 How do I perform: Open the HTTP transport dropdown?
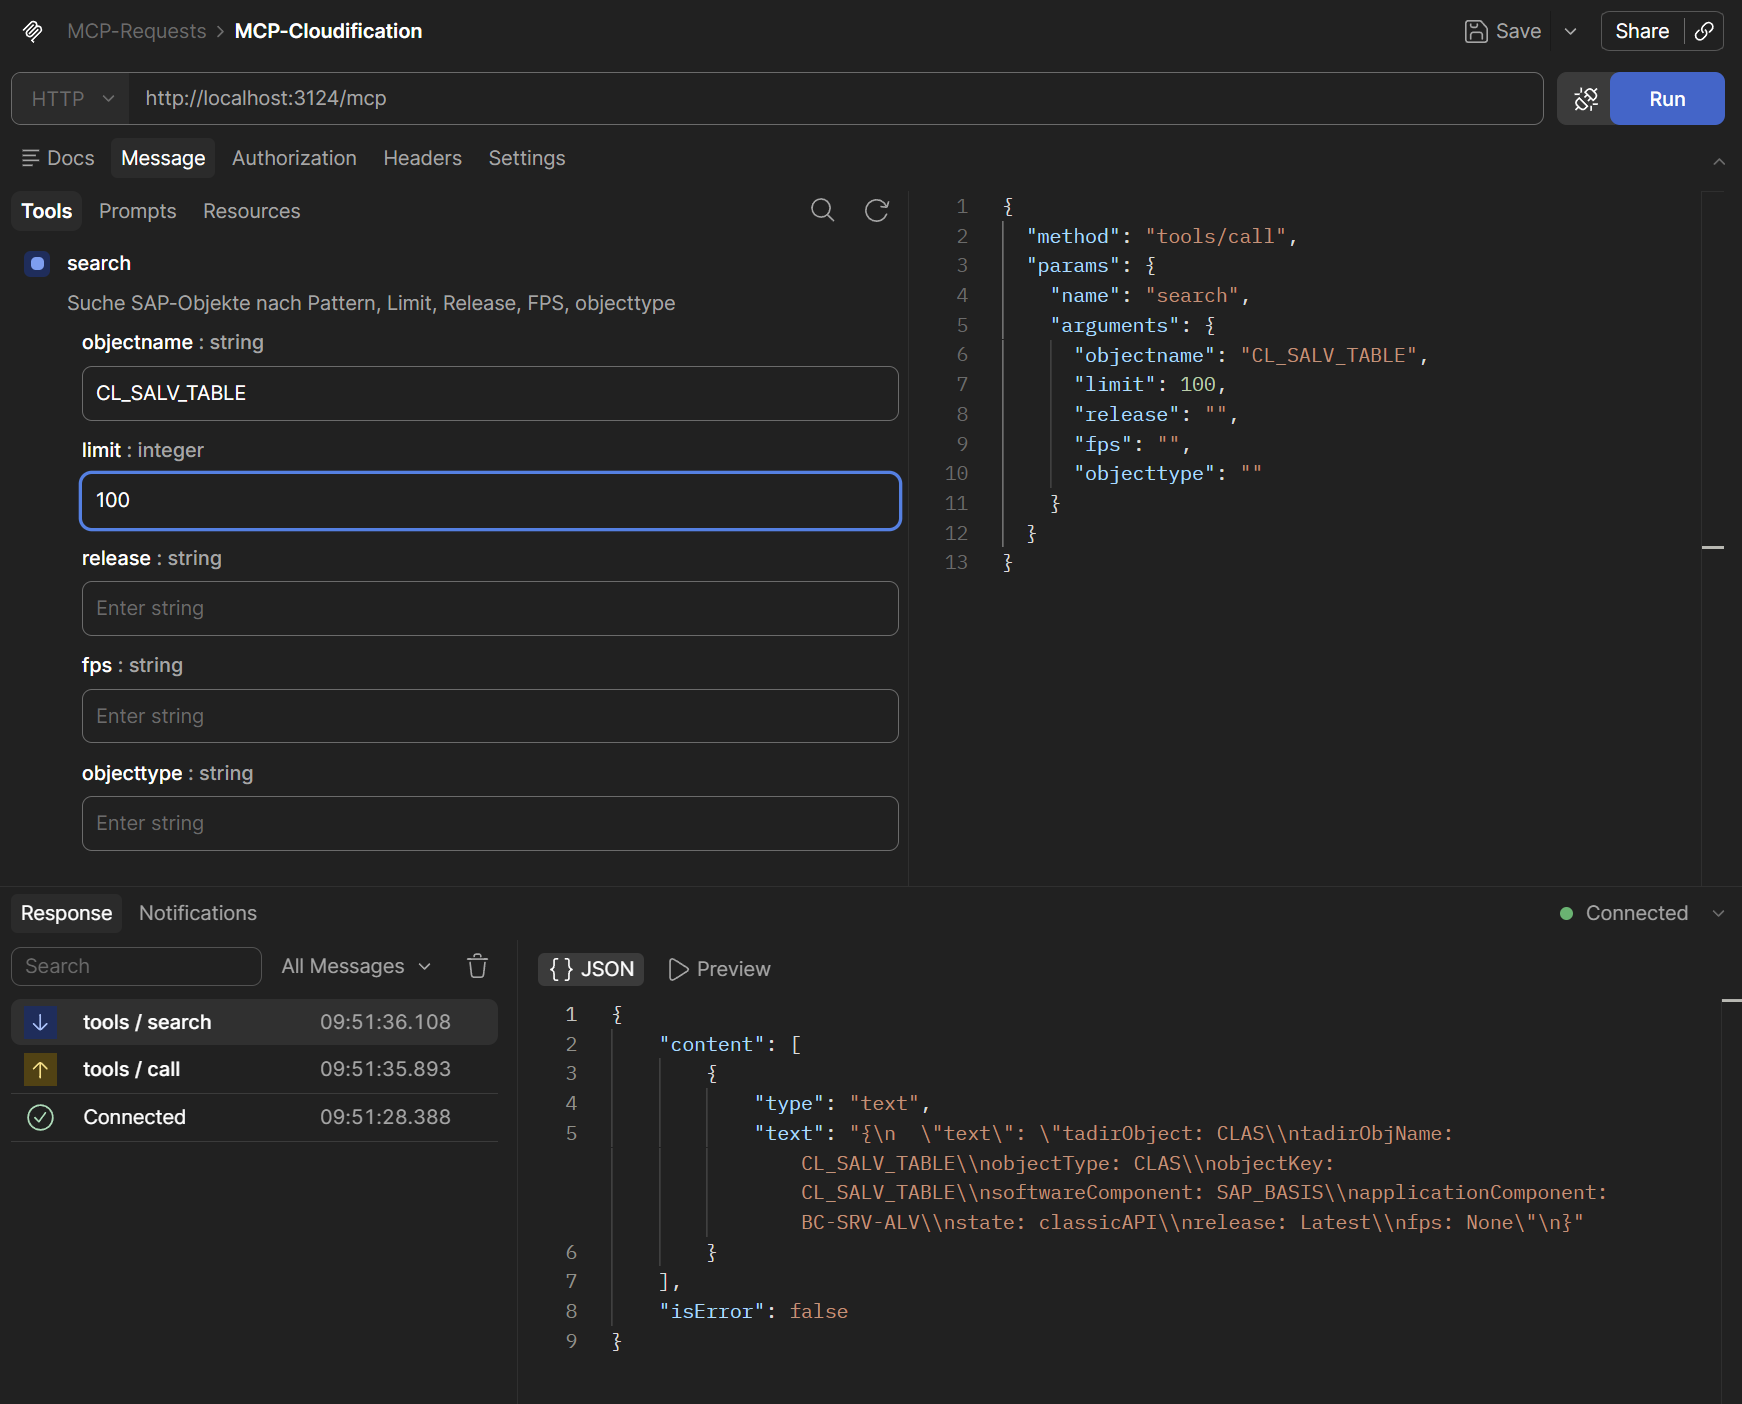[x=71, y=98]
